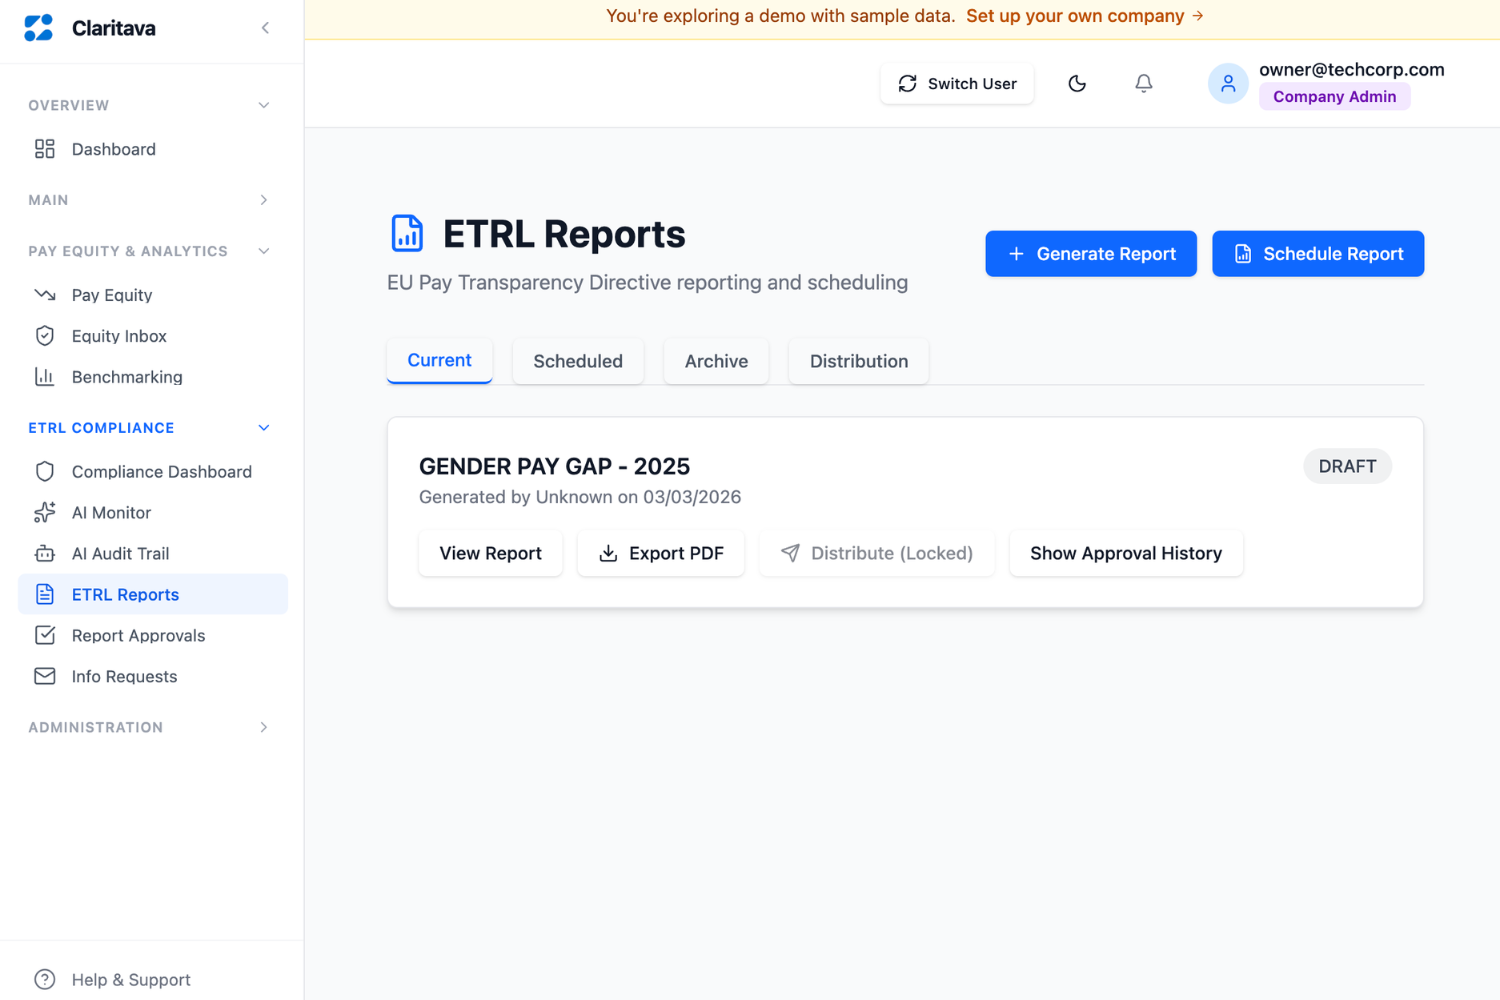Click the Switch User button
Screen dimensions: 1500x1000
click(x=957, y=84)
